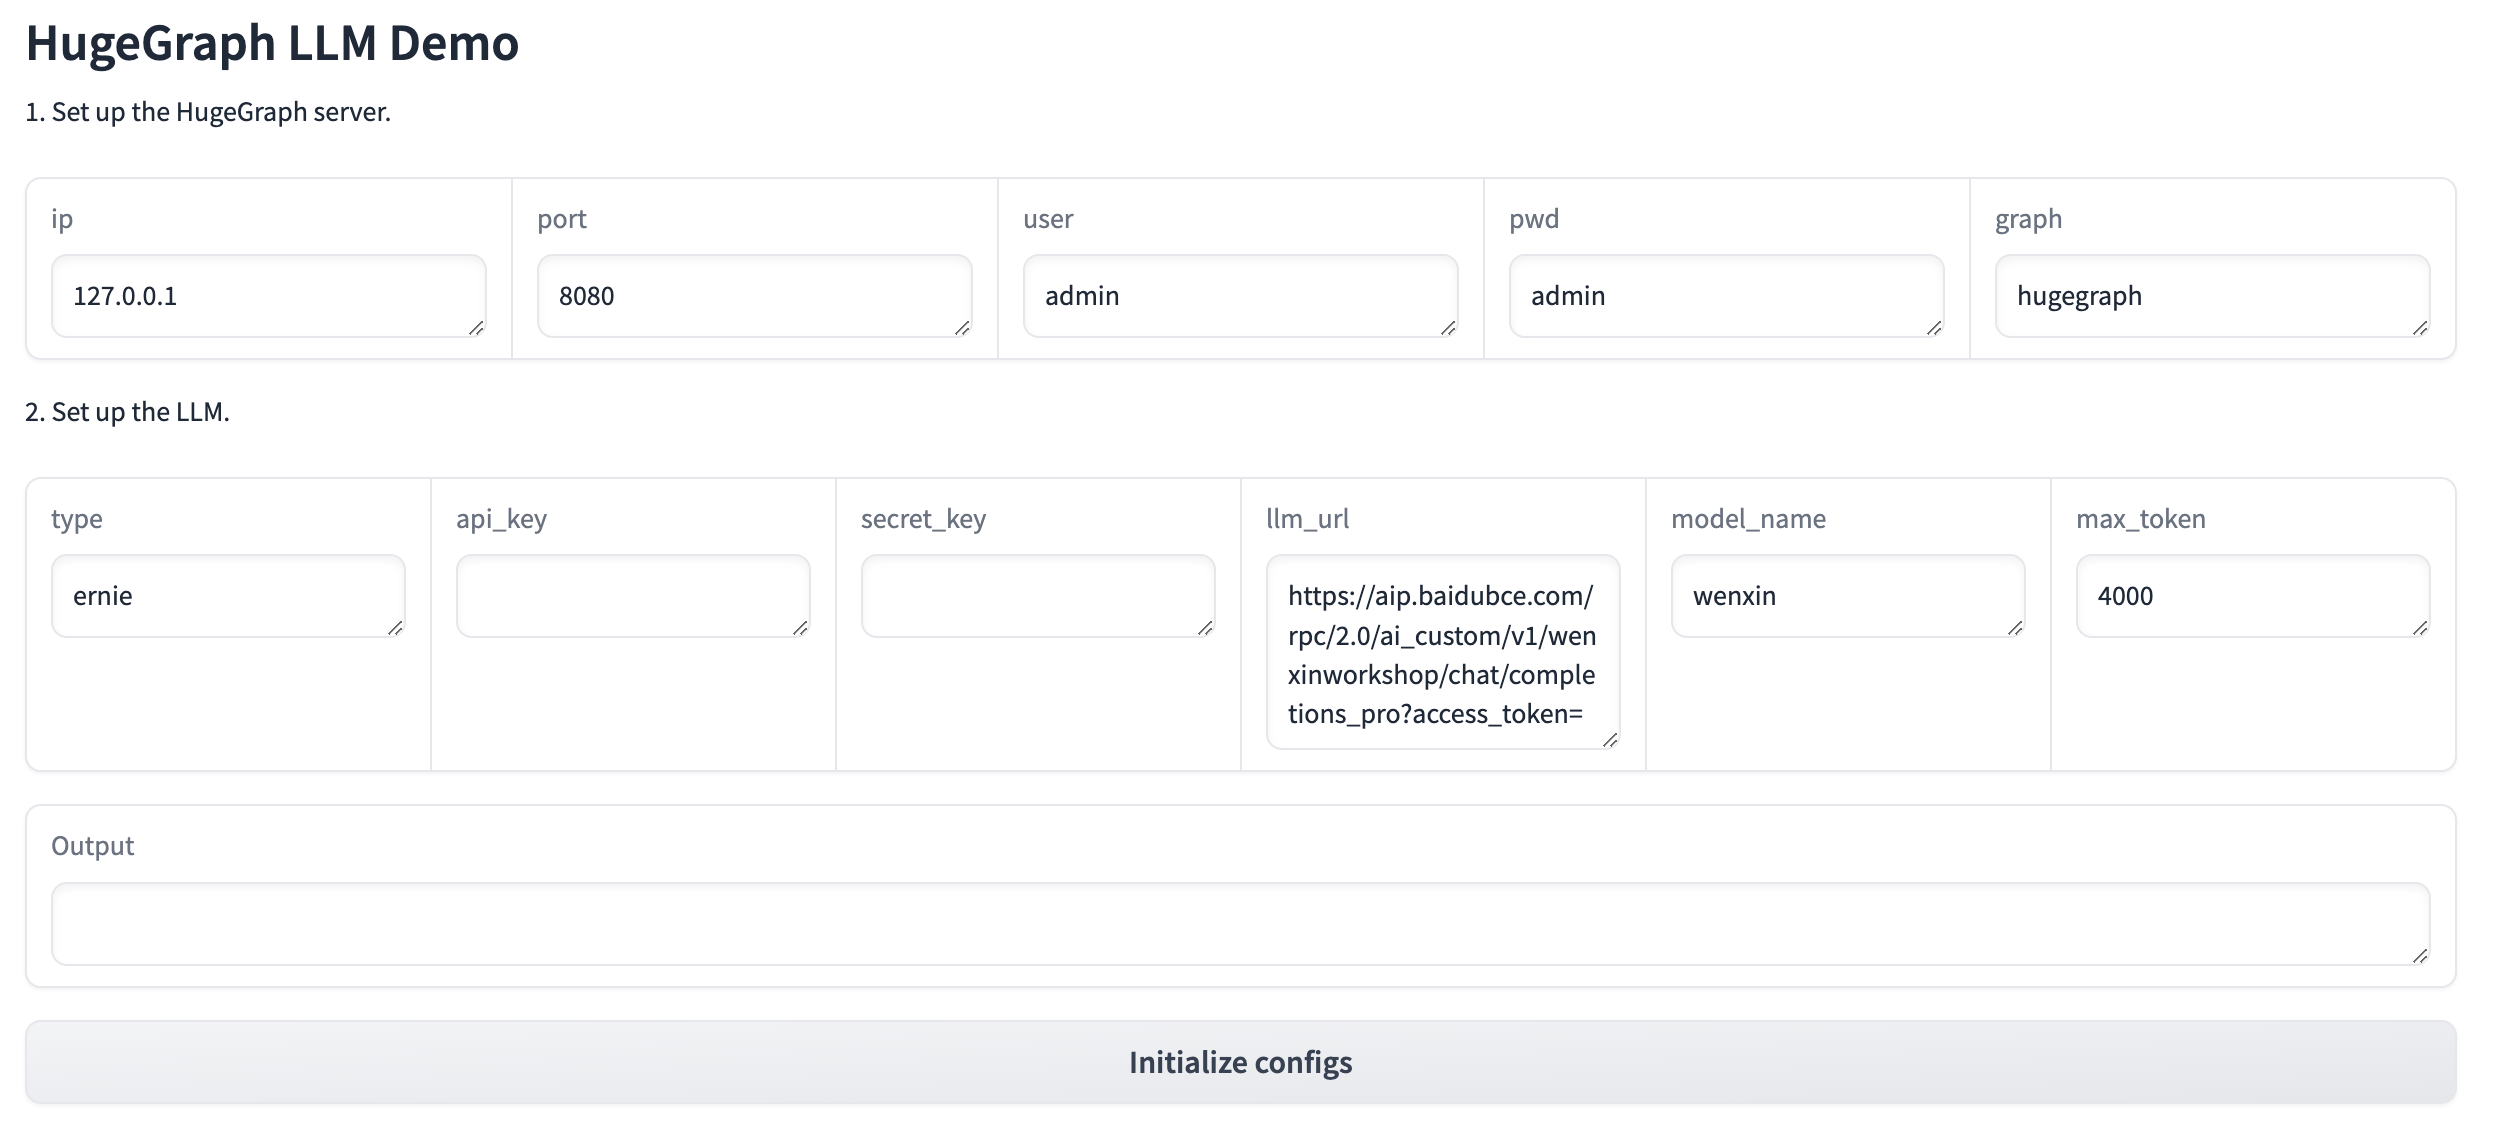Select the pwd input field
Screen dimensions: 2512x1144
point(1726,296)
